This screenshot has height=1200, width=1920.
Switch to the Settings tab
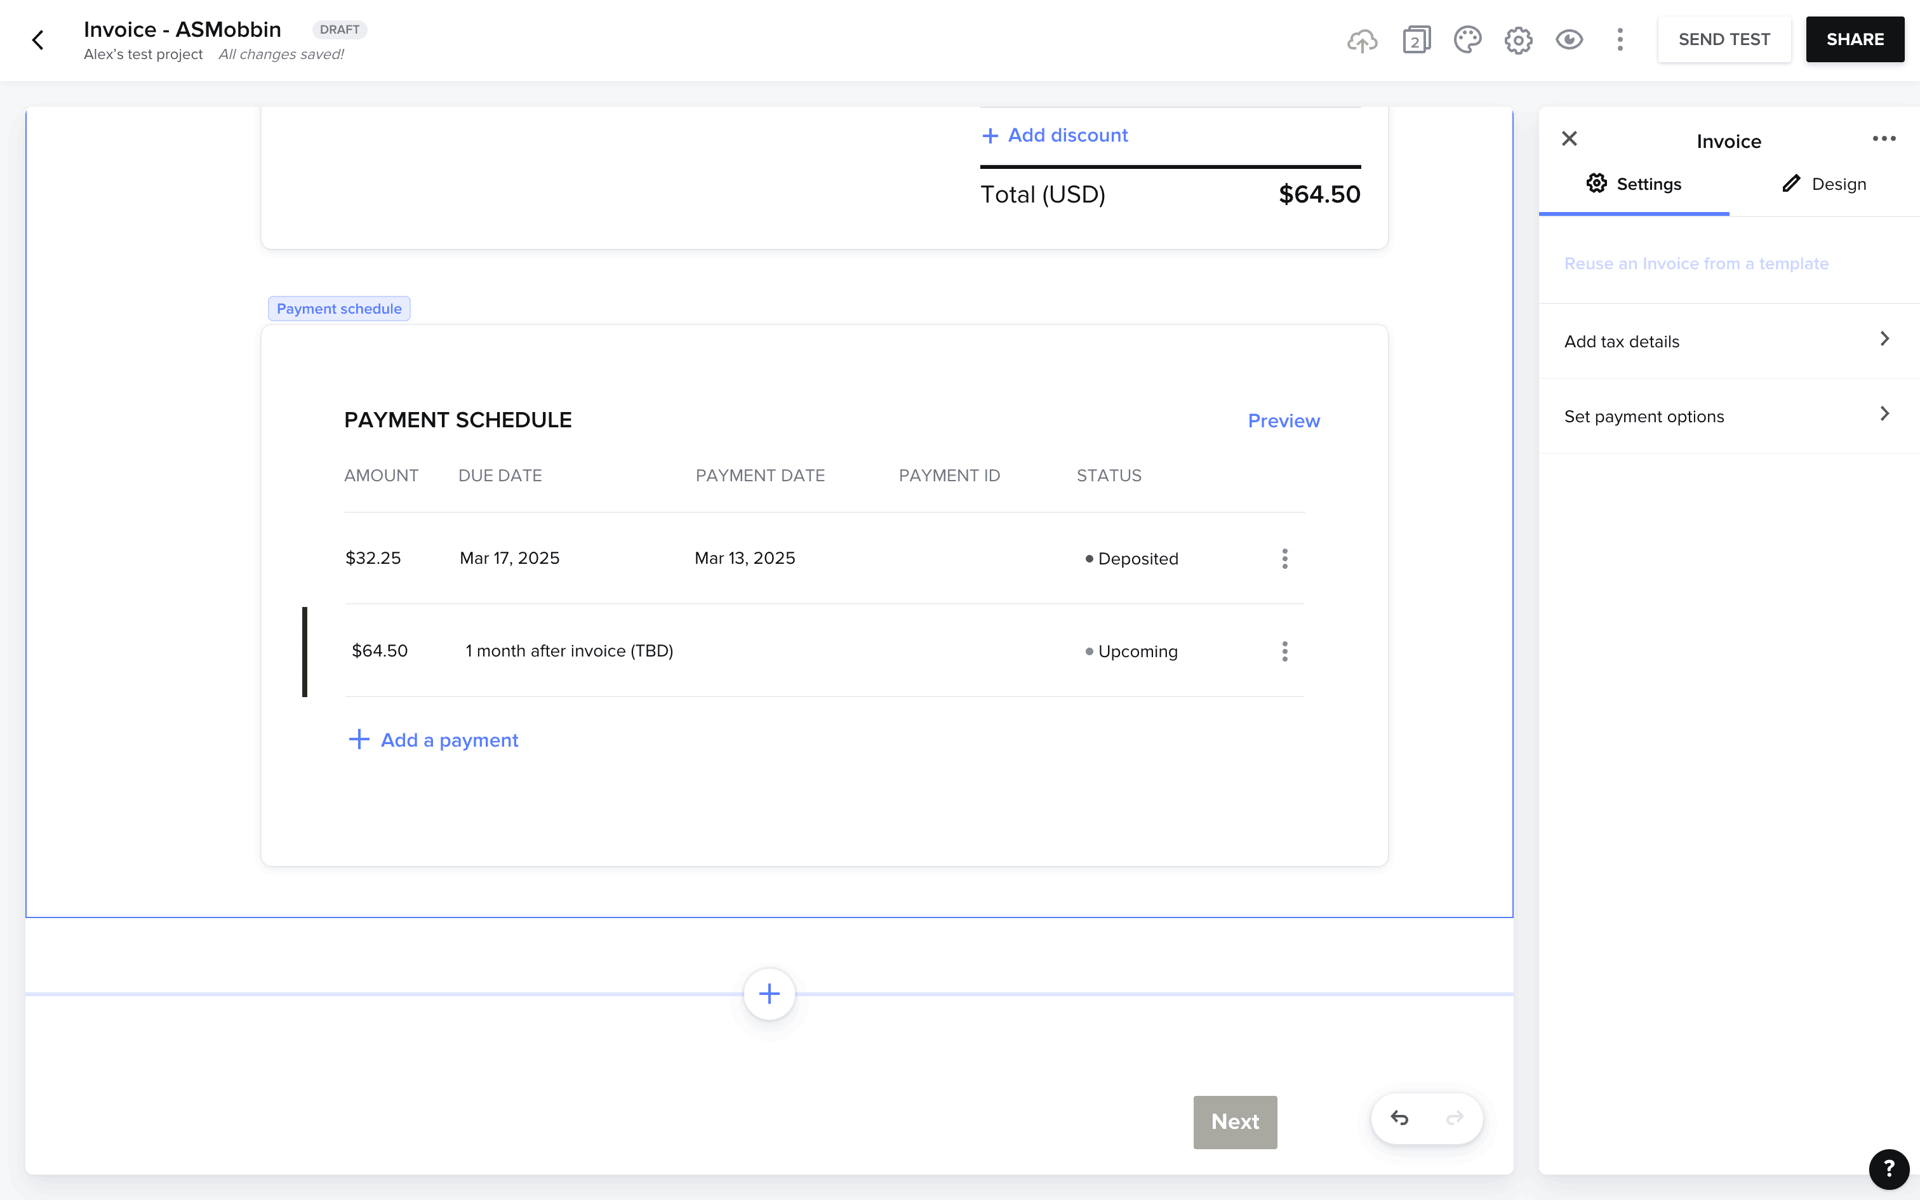[x=1634, y=184]
